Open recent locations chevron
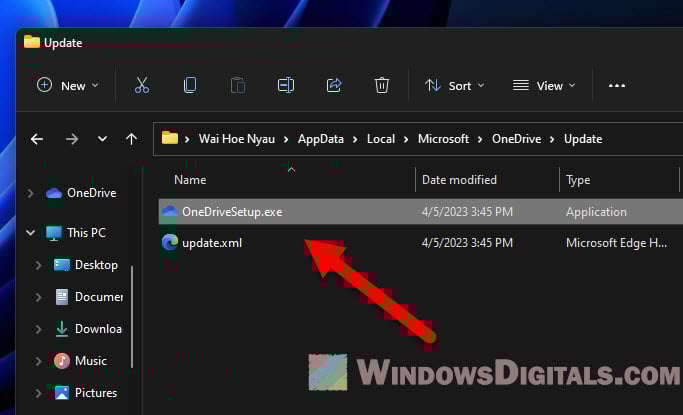 pos(102,139)
